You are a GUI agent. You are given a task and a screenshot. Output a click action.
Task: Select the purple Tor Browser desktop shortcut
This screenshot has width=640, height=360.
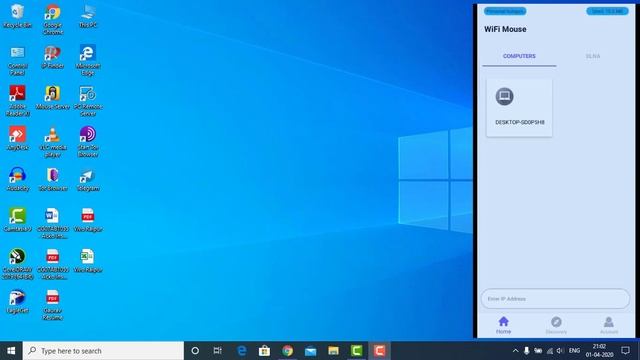pyautogui.click(x=53, y=180)
